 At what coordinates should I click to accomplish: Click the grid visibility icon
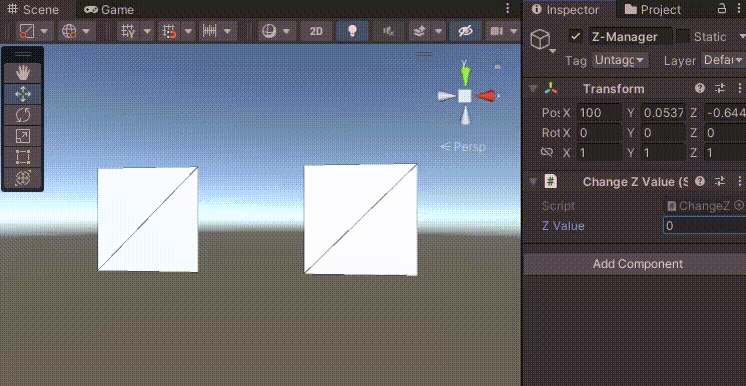point(128,31)
